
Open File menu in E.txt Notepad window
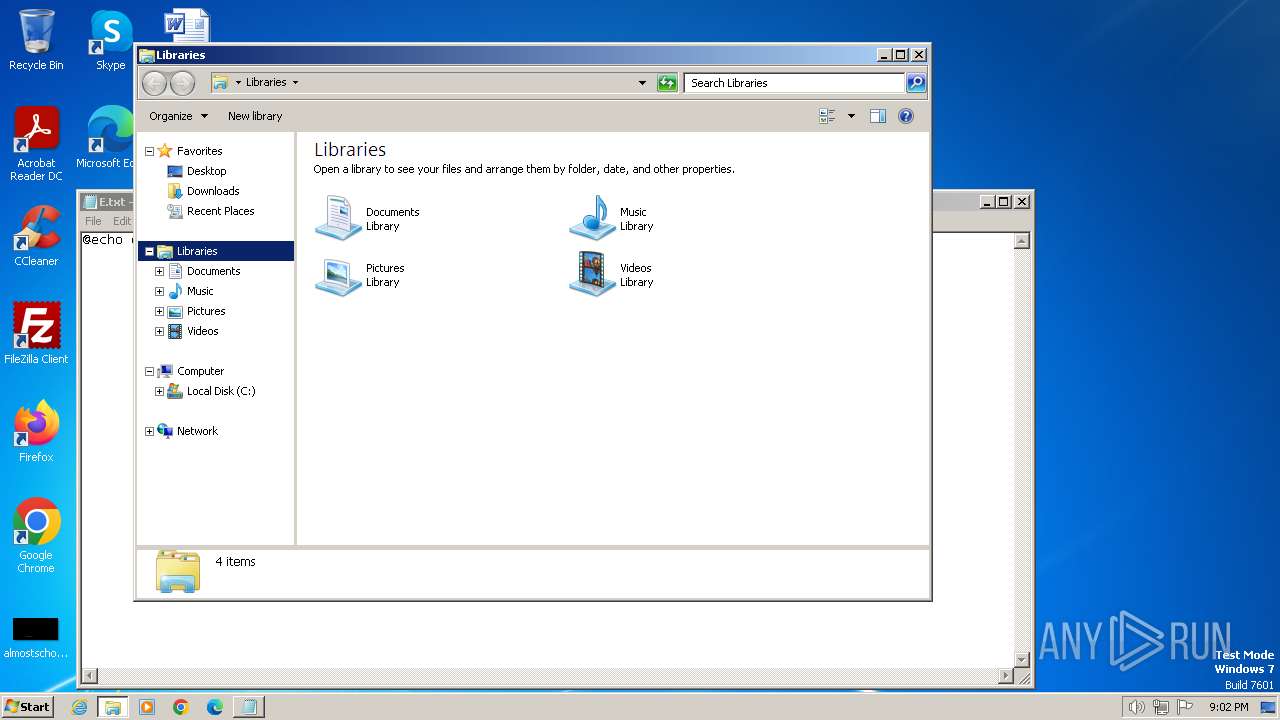(93, 221)
